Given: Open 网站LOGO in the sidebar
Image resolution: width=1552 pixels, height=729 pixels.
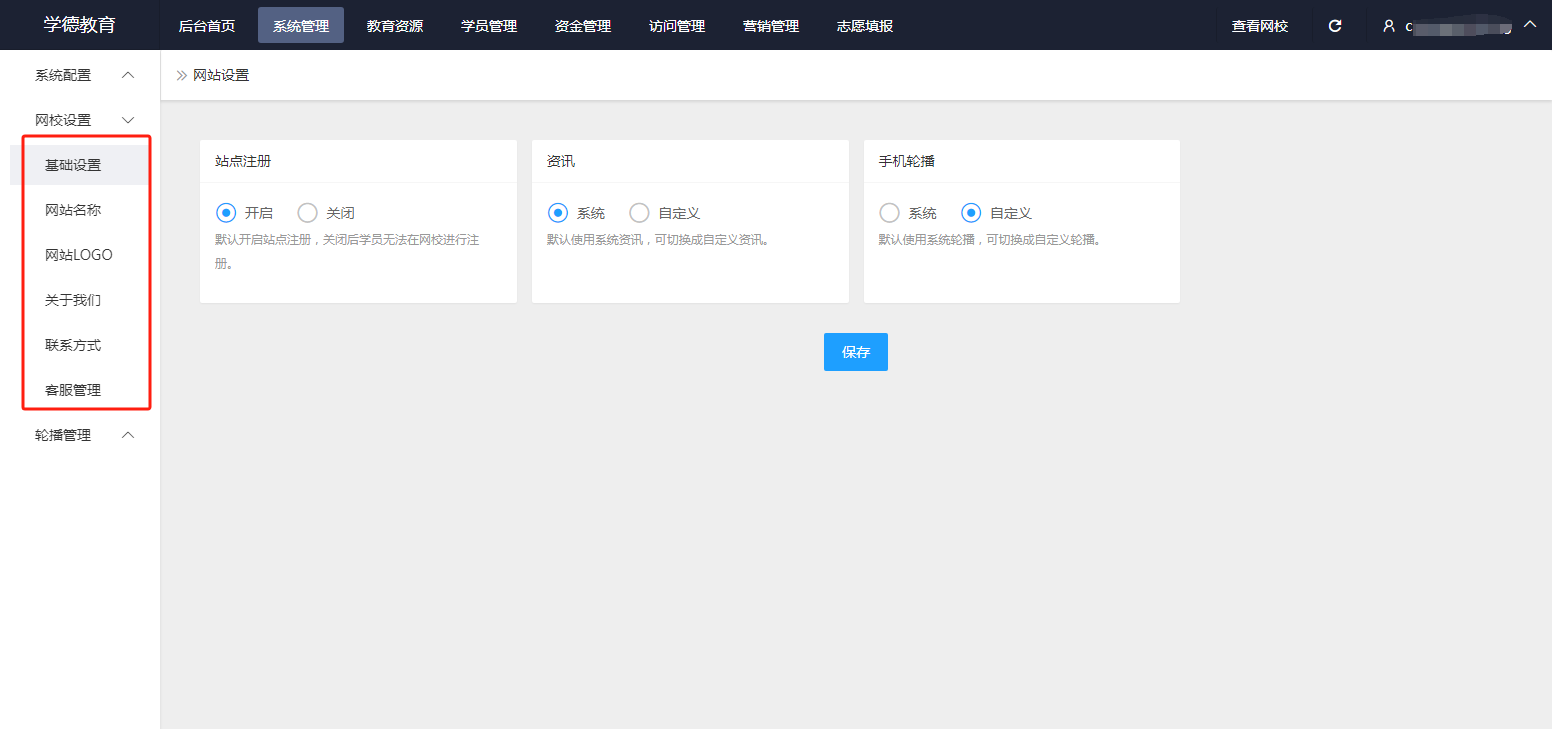Looking at the screenshot, I should point(80,255).
